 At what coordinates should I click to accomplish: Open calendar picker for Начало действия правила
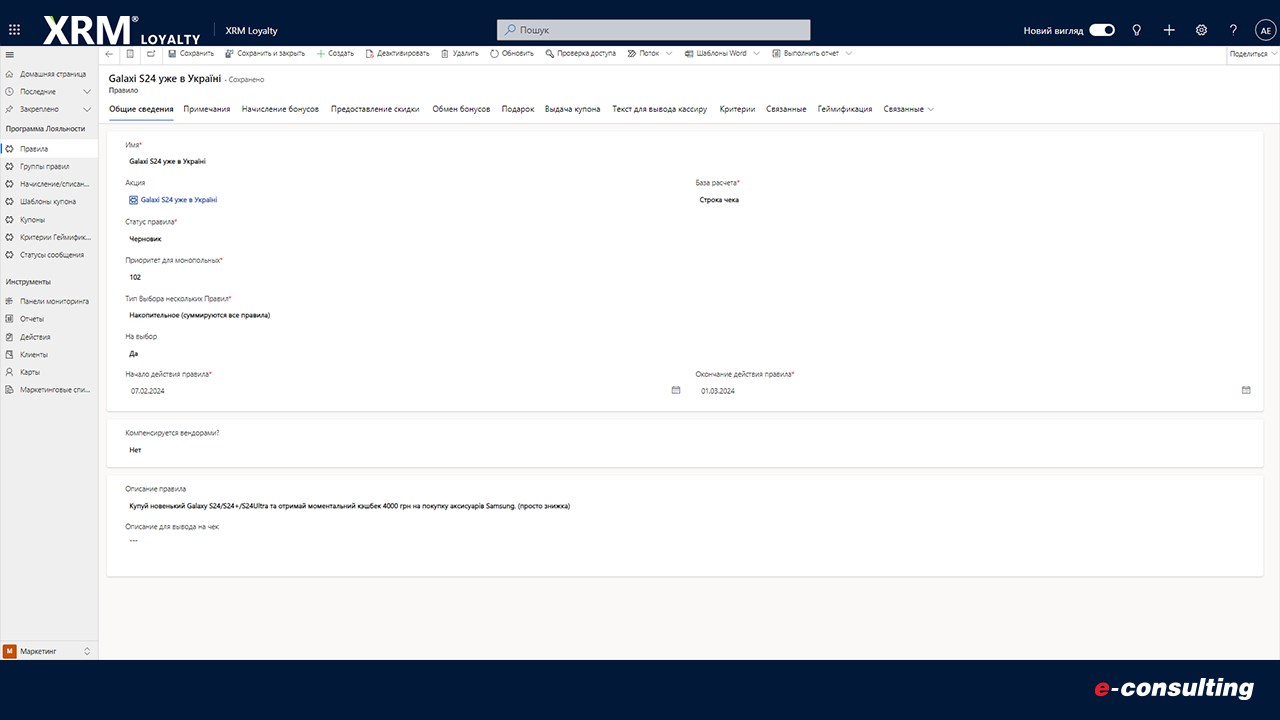(x=676, y=390)
